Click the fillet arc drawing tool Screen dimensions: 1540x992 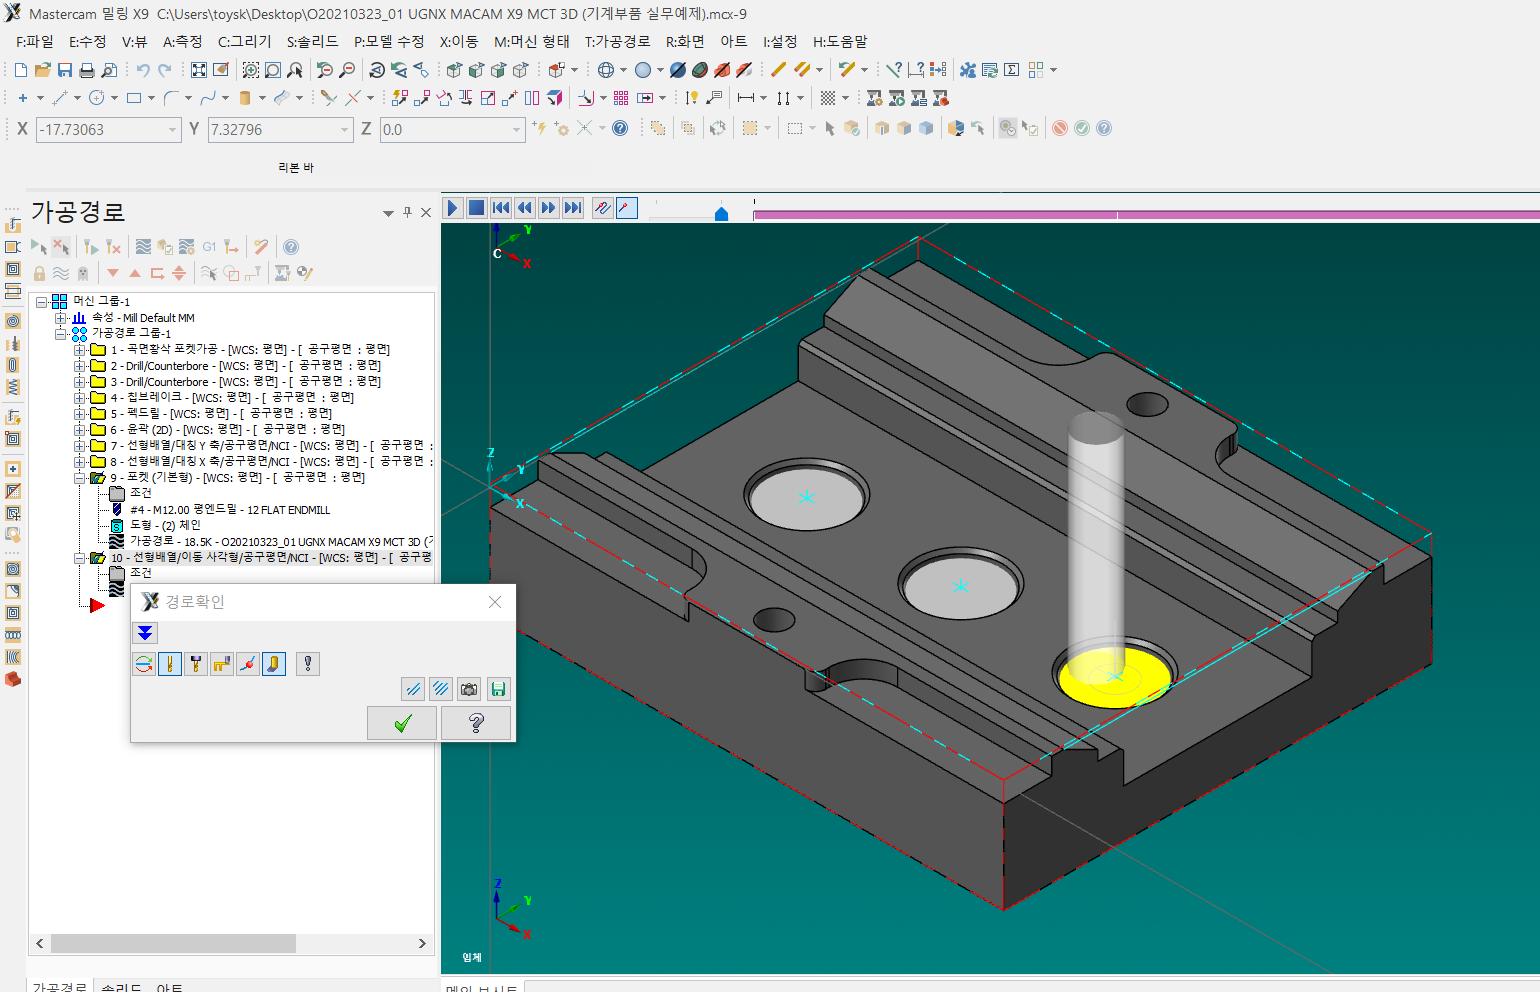(x=171, y=98)
